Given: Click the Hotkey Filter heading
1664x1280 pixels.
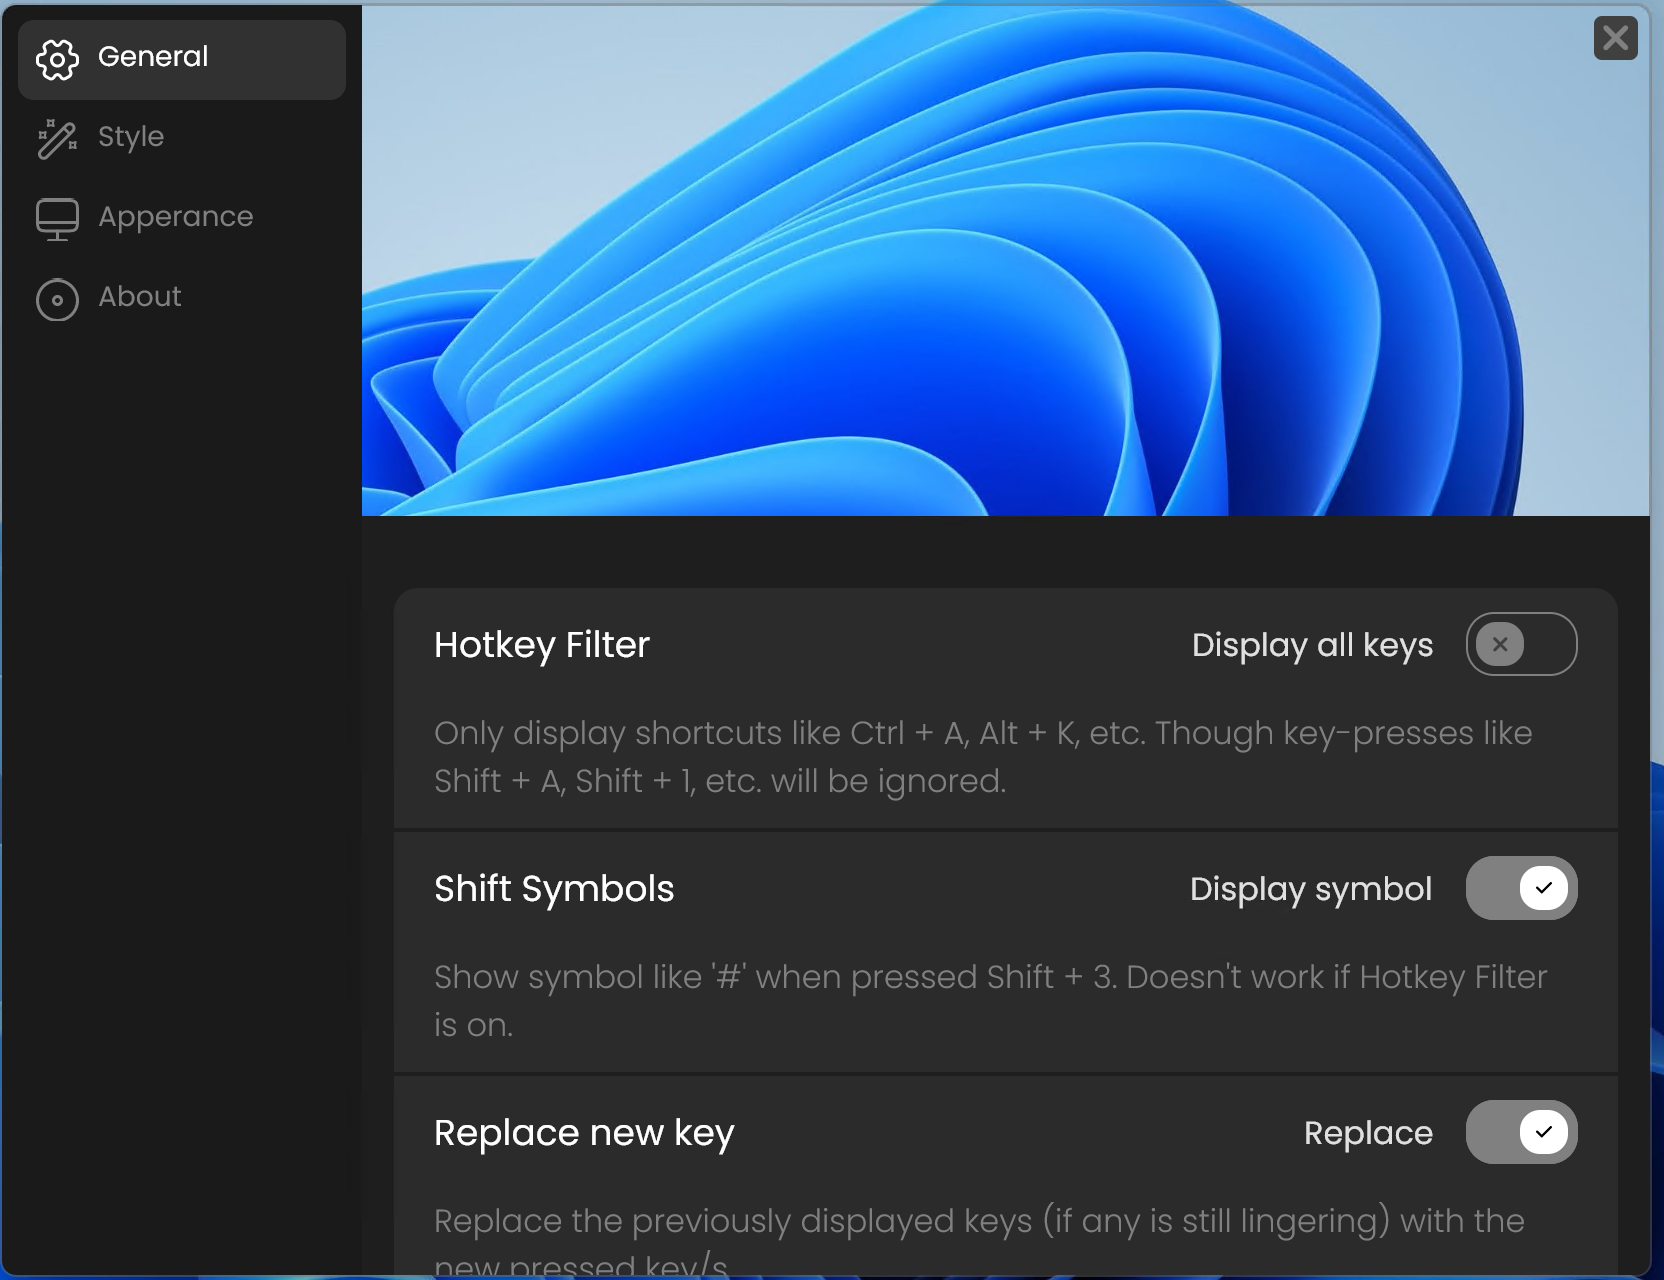Looking at the screenshot, I should point(542,645).
